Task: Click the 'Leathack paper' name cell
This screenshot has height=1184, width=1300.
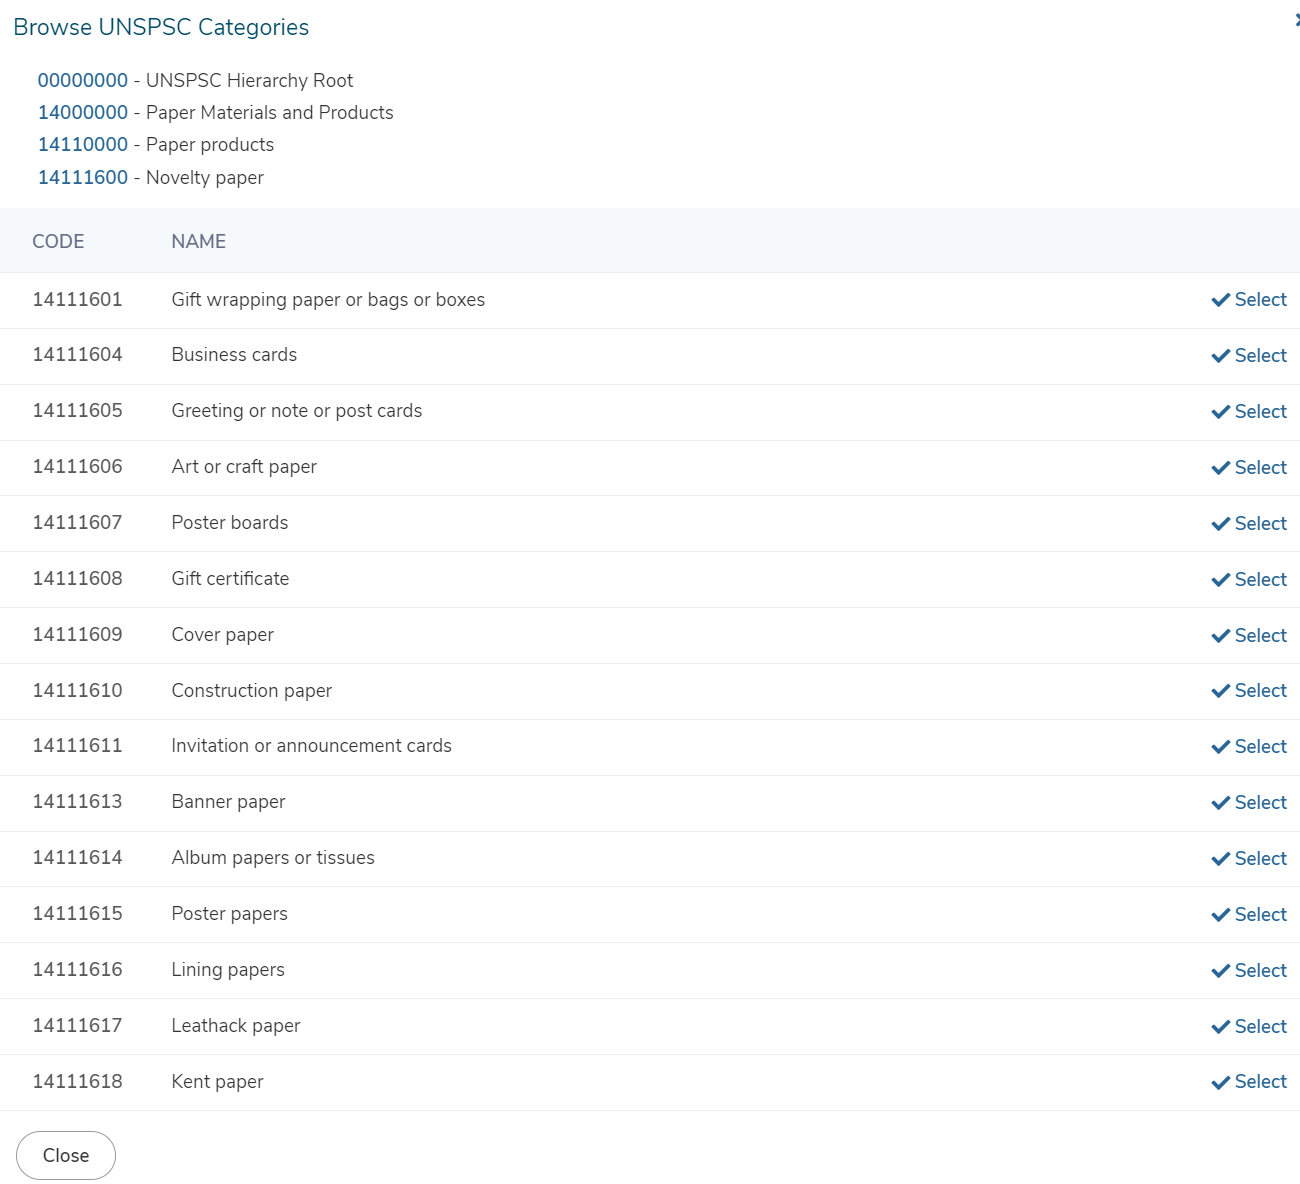Action: coord(236,1025)
